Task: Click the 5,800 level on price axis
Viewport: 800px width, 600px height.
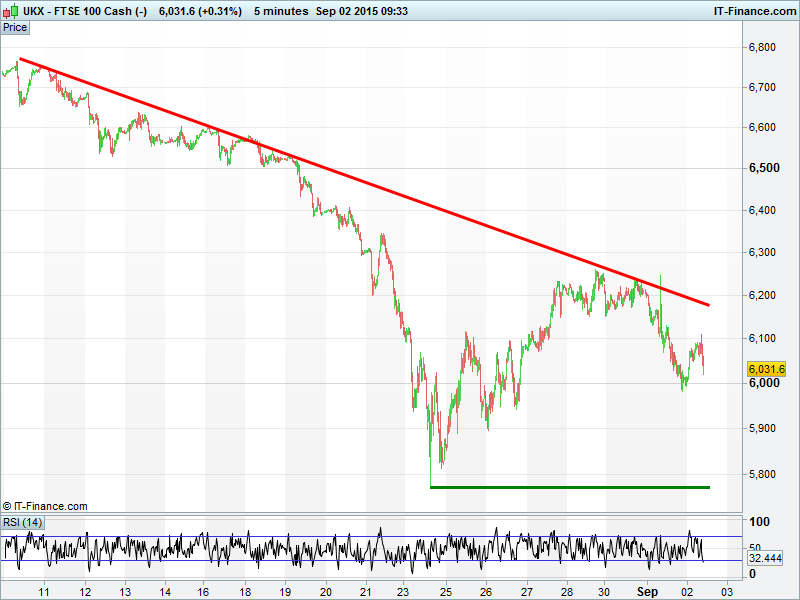Action: tap(764, 473)
